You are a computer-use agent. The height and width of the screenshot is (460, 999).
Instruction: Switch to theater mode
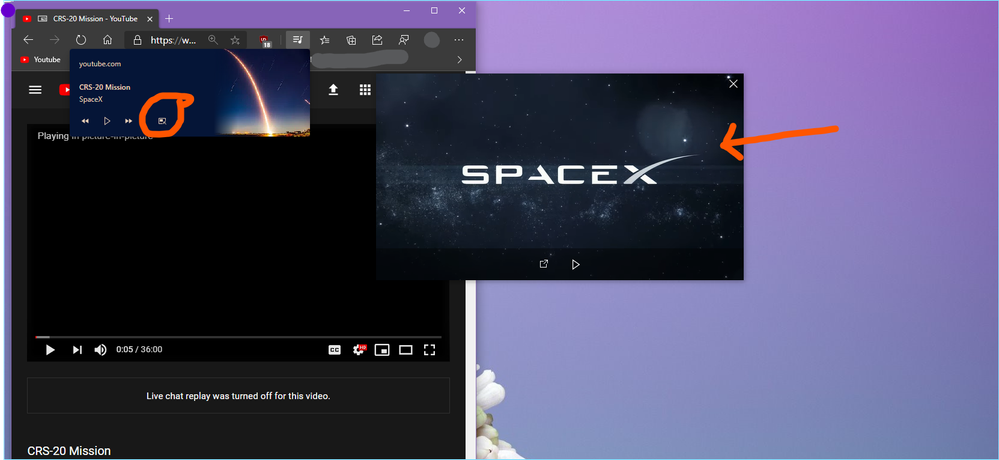click(406, 349)
